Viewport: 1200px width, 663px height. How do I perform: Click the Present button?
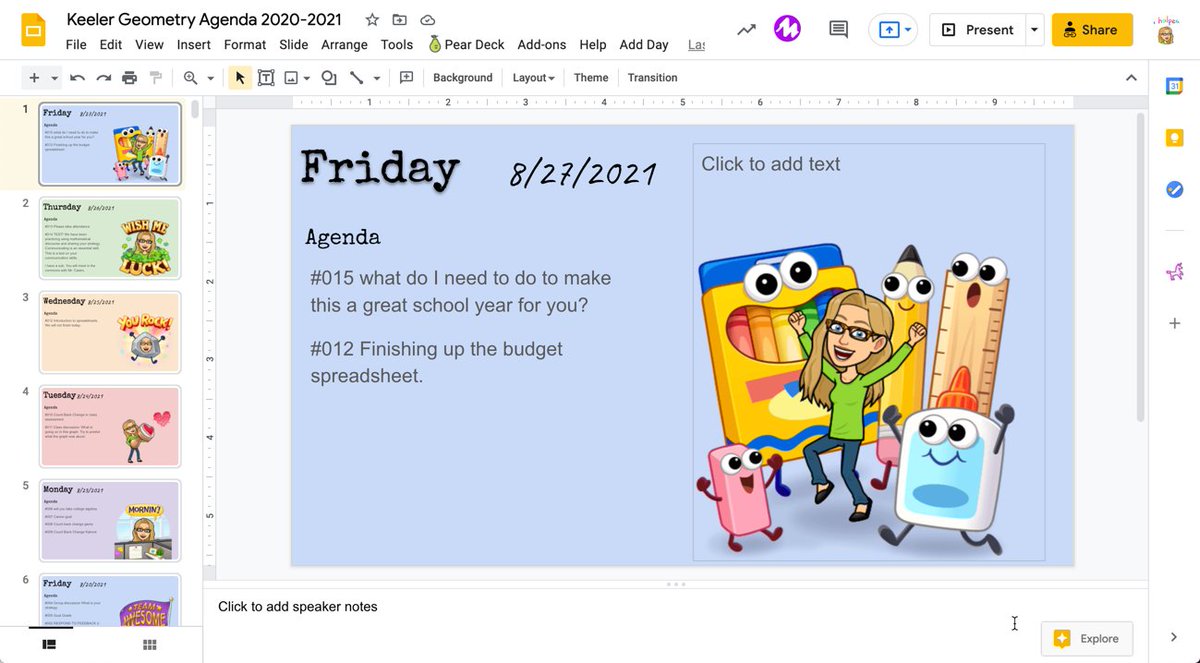point(978,30)
